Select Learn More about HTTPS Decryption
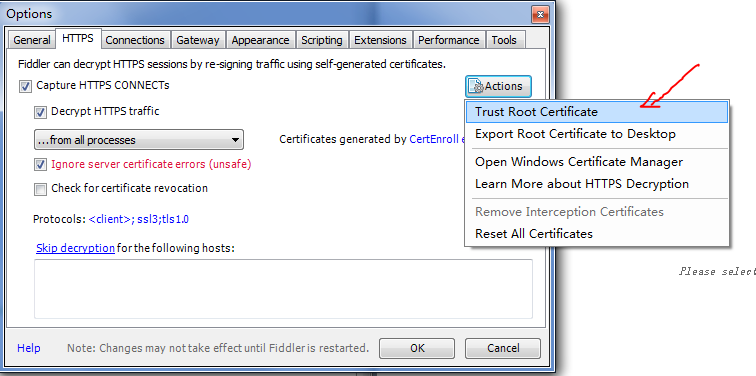Image resolution: width=756 pixels, height=376 pixels. (597, 184)
